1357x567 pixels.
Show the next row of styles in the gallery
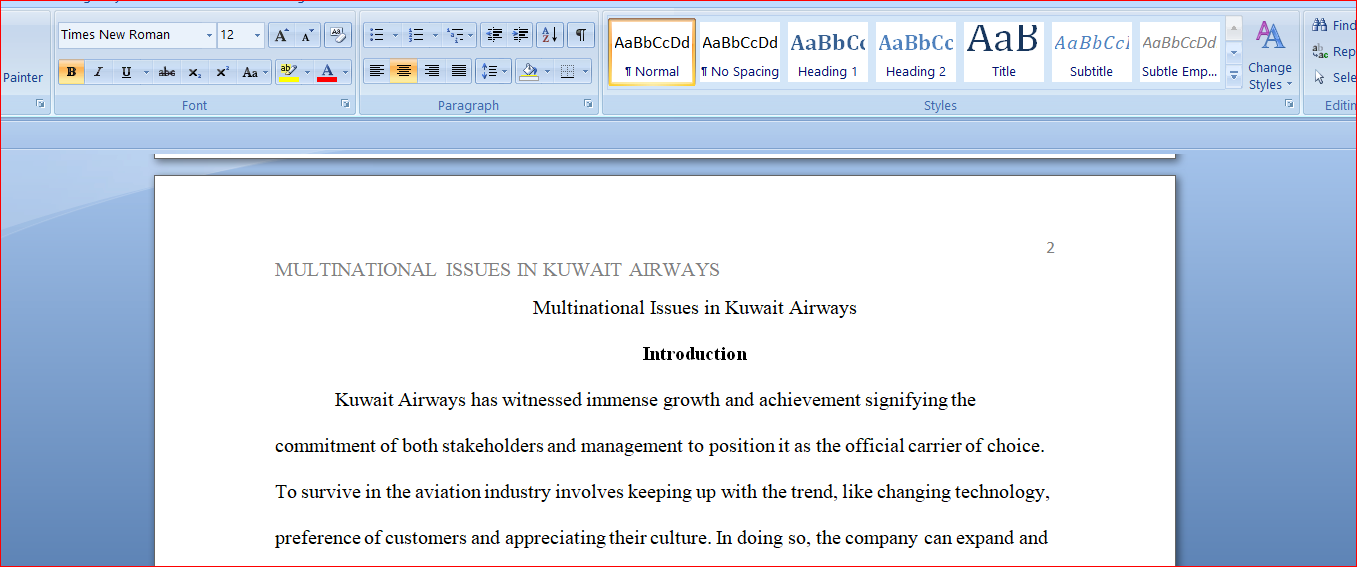(1234, 51)
